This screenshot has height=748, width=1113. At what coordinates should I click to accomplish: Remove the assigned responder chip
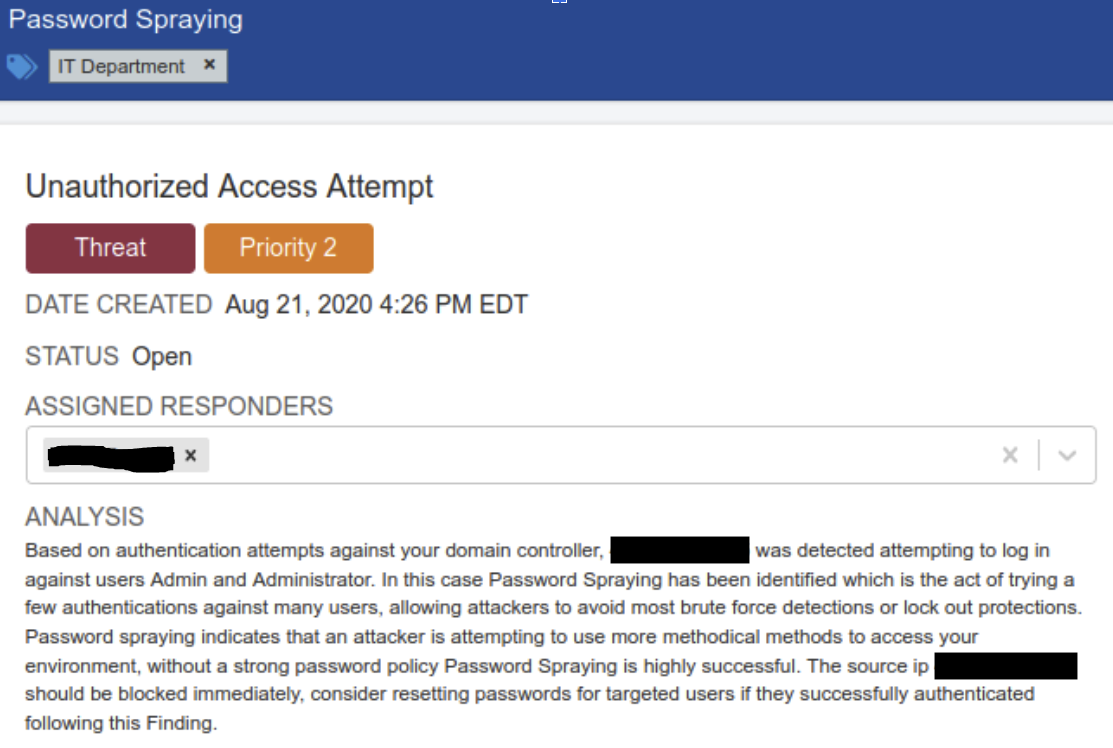pos(191,456)
